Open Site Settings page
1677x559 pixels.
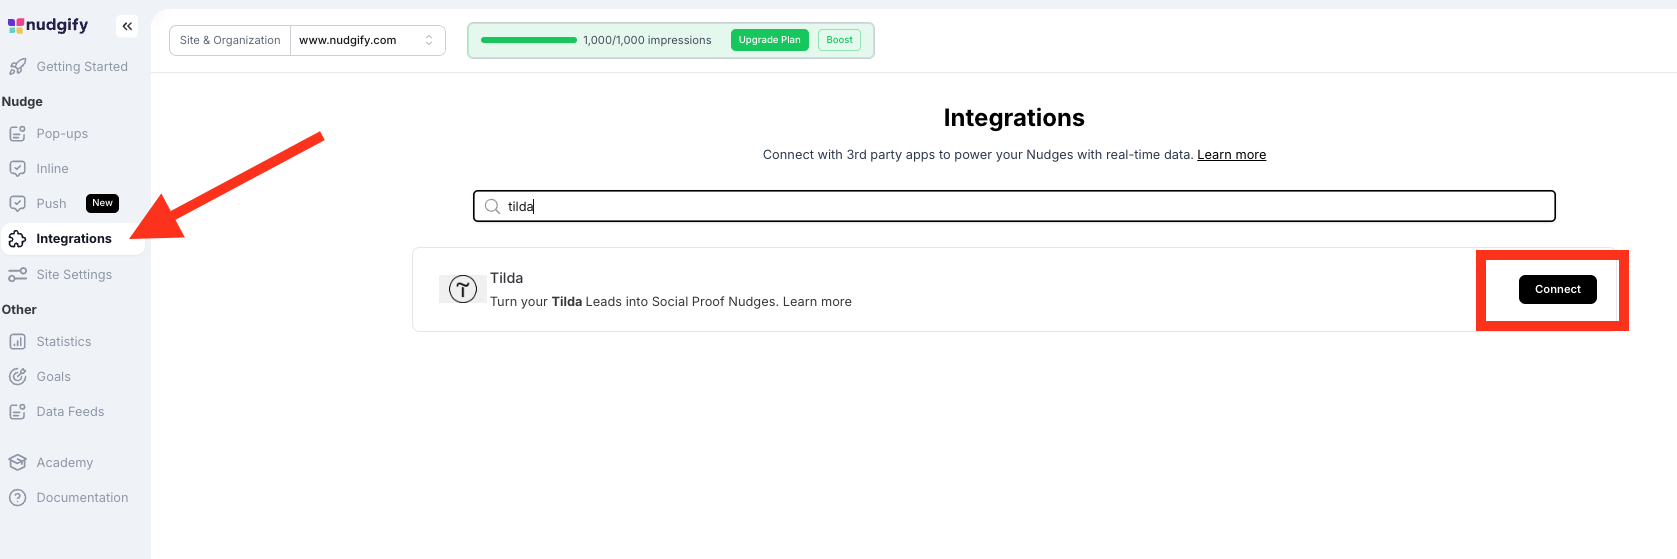[x=73, y=275]
